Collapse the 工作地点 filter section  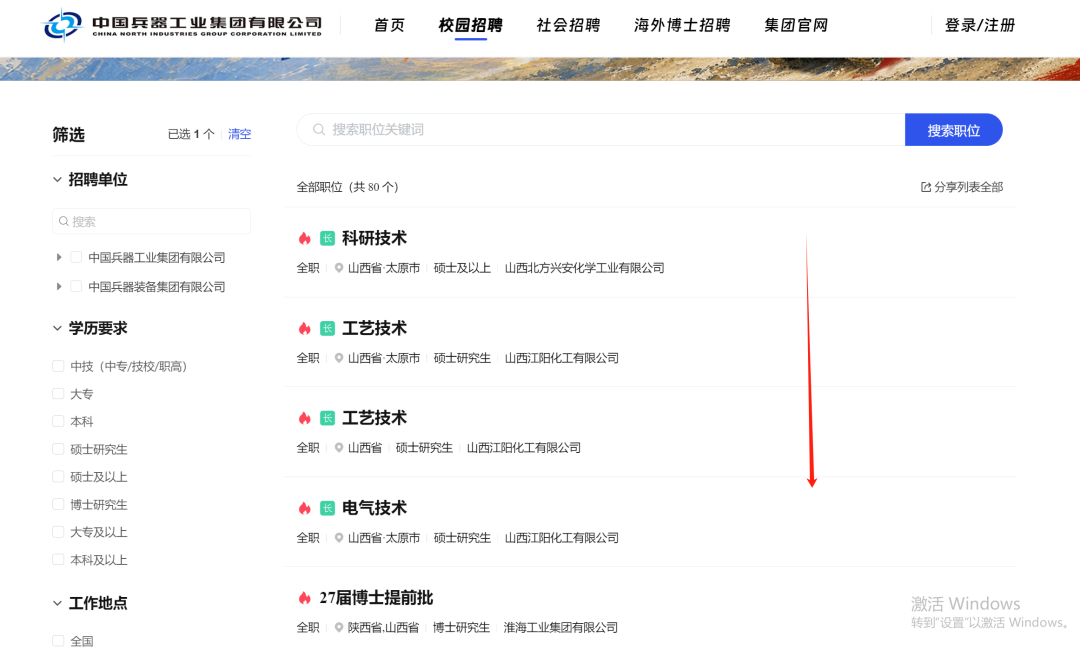click(x=57, y=604)
